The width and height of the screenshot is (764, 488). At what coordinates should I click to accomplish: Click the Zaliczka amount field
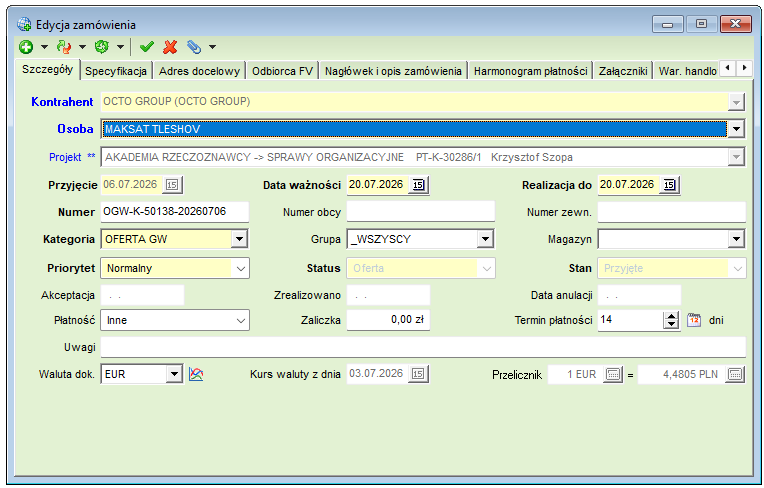388,320
